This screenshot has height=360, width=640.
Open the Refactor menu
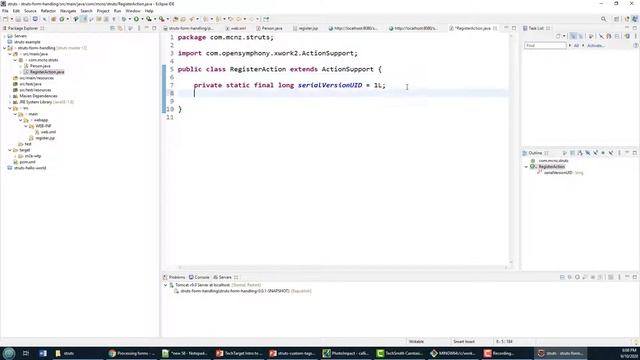point(48,11)
